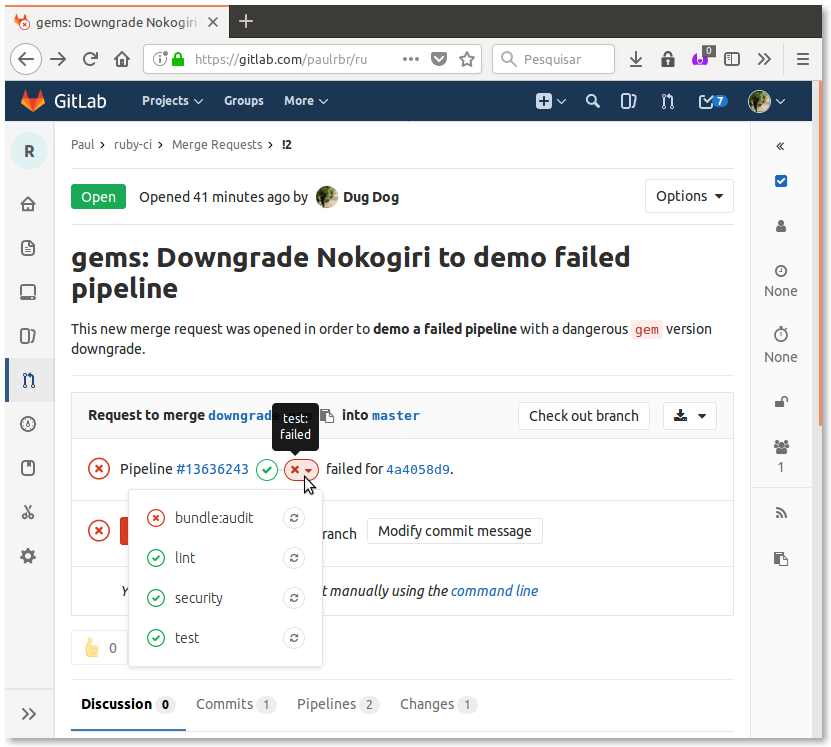Toggle the lock merge request icon
The width and height of the screenshot is (831, 747).
[x=781, y=402]
